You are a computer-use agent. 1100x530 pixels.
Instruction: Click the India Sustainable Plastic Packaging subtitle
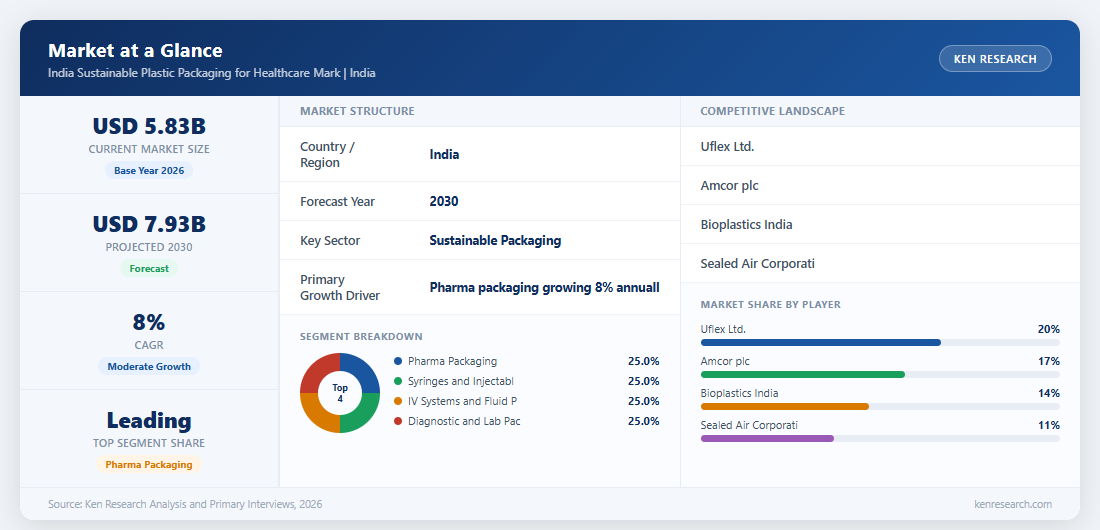click(x=212, y=73)
